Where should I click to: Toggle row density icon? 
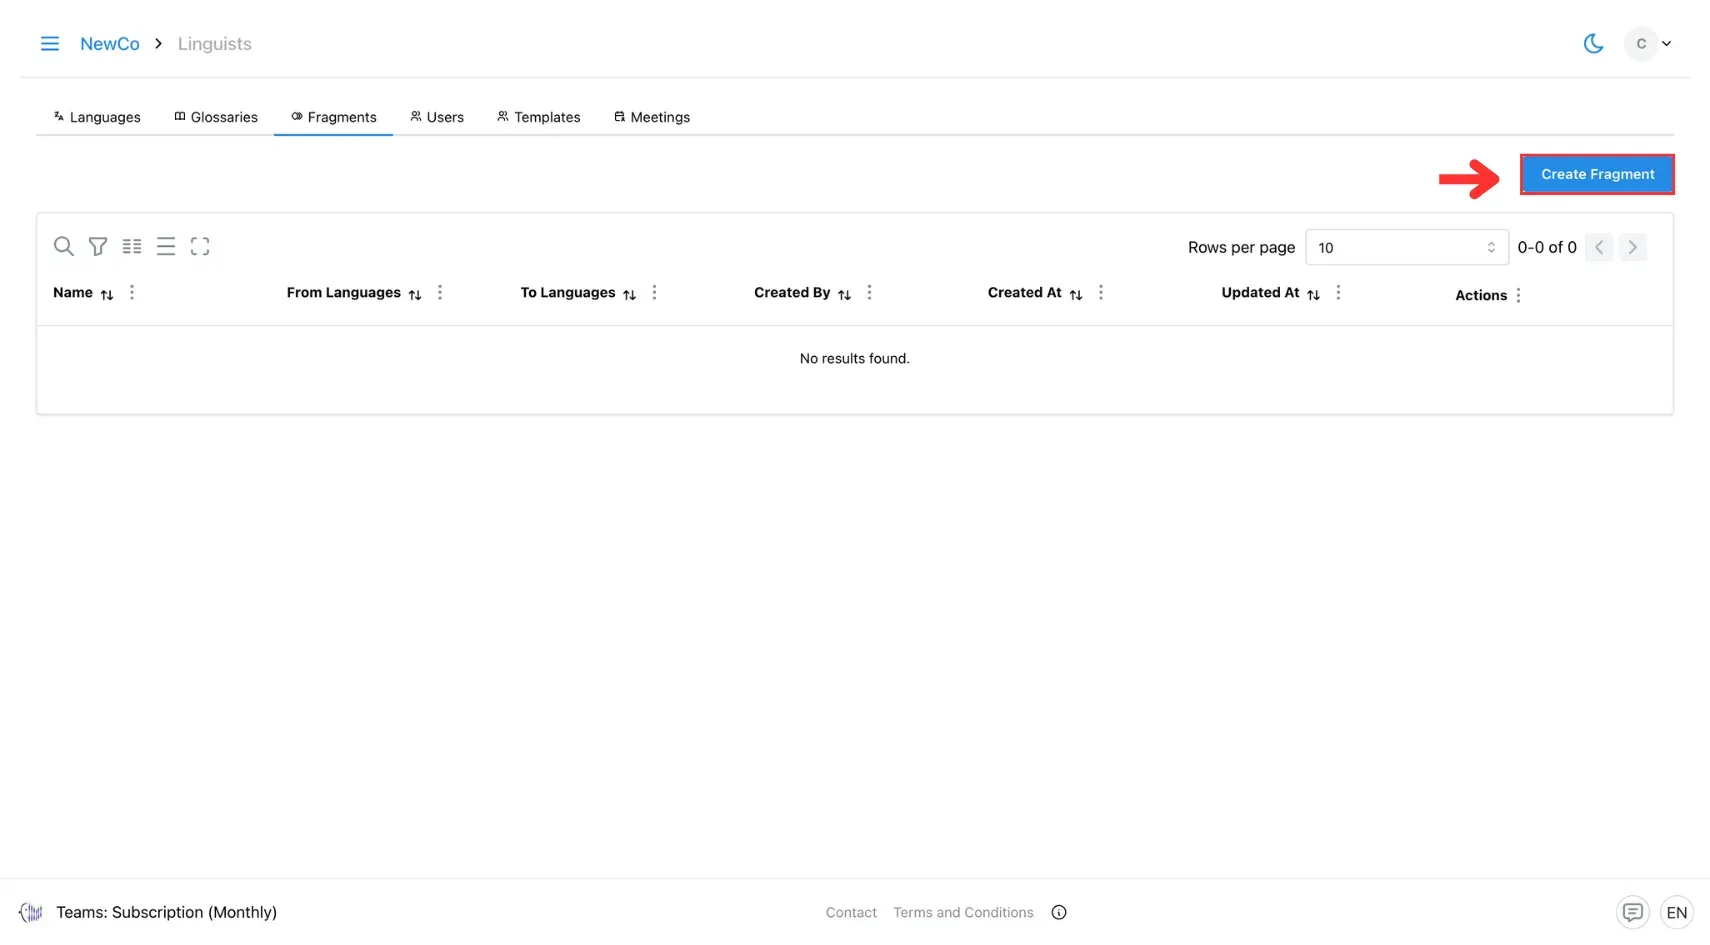pyautogui.click(x=166, y=246)
